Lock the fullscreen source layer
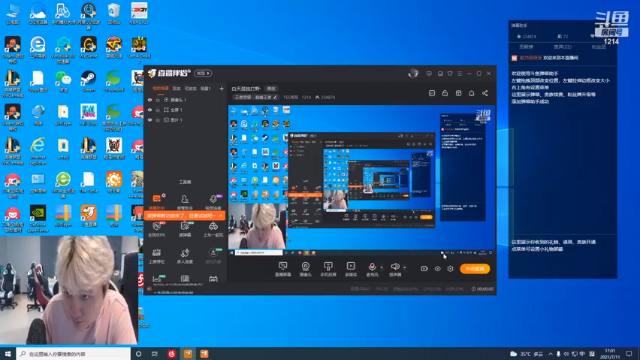Image resolution: width=640 pixels, height=360 pixels. pos(158,110)
